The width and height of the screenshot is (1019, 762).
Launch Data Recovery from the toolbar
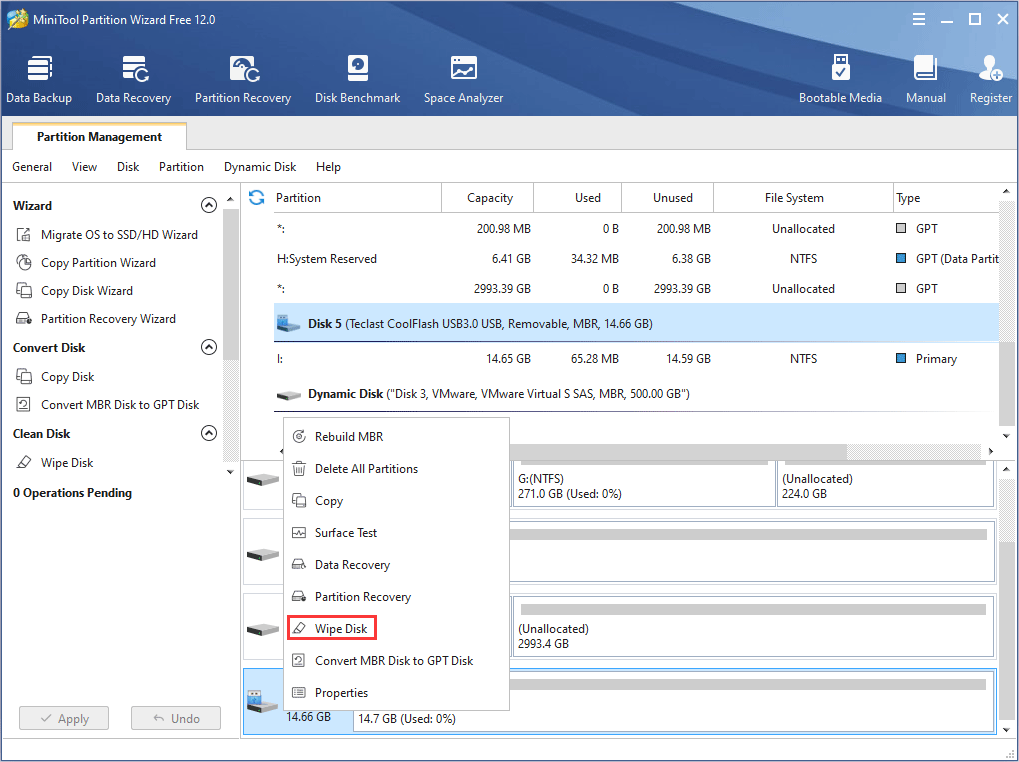click(133, 80)
